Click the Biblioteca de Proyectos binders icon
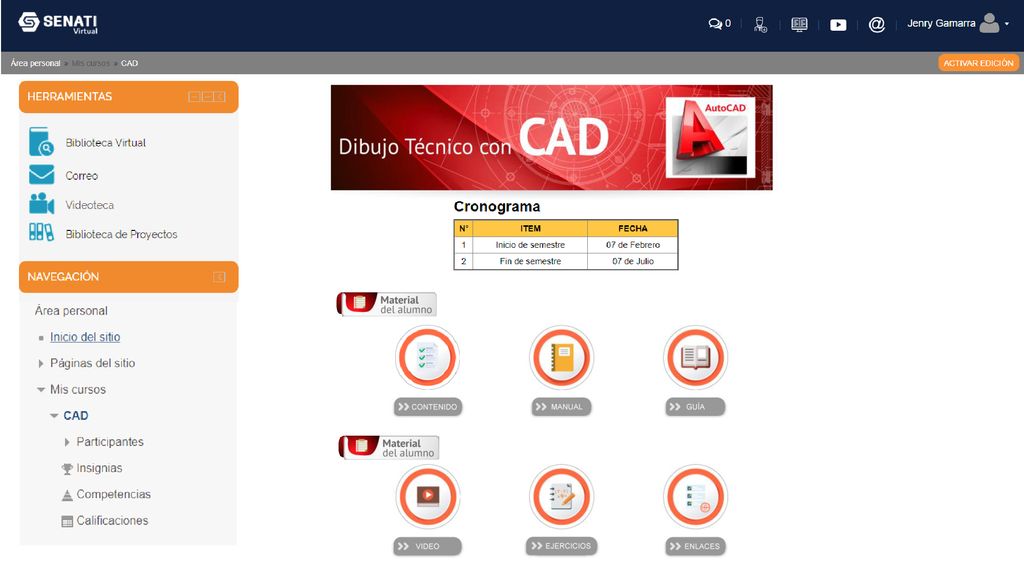 (x=41, y=232)
